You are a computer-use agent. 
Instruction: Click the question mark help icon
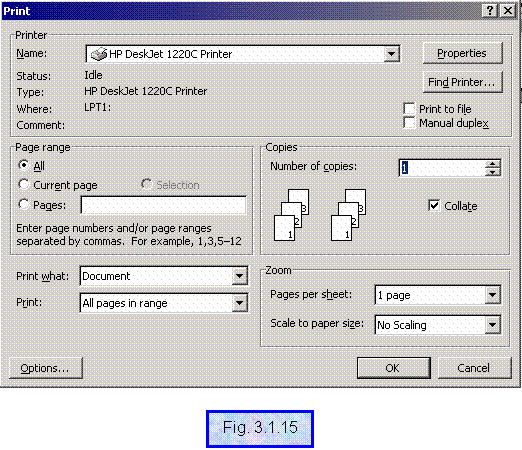coord(490,11)
